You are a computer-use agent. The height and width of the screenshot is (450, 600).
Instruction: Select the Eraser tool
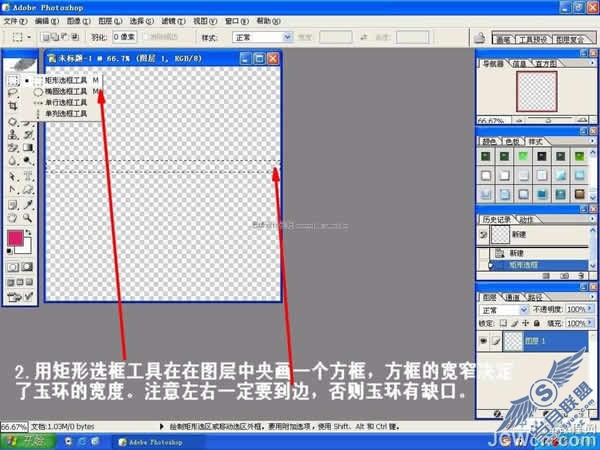13,148
